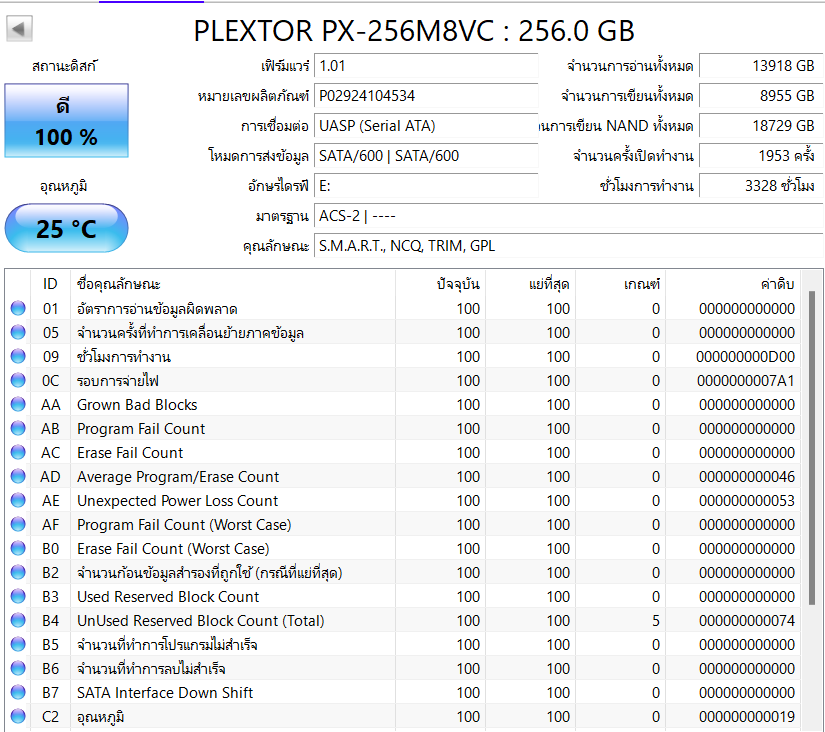
Task: Click the status icon for SATA Interface Down Shift
Action: point(18,693)
